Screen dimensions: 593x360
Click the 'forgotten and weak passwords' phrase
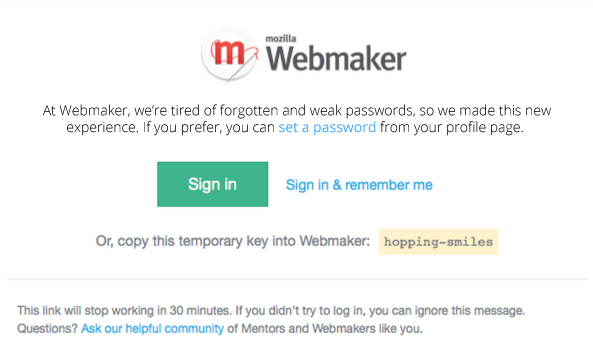pyautogui.click(x=317, y=110)
